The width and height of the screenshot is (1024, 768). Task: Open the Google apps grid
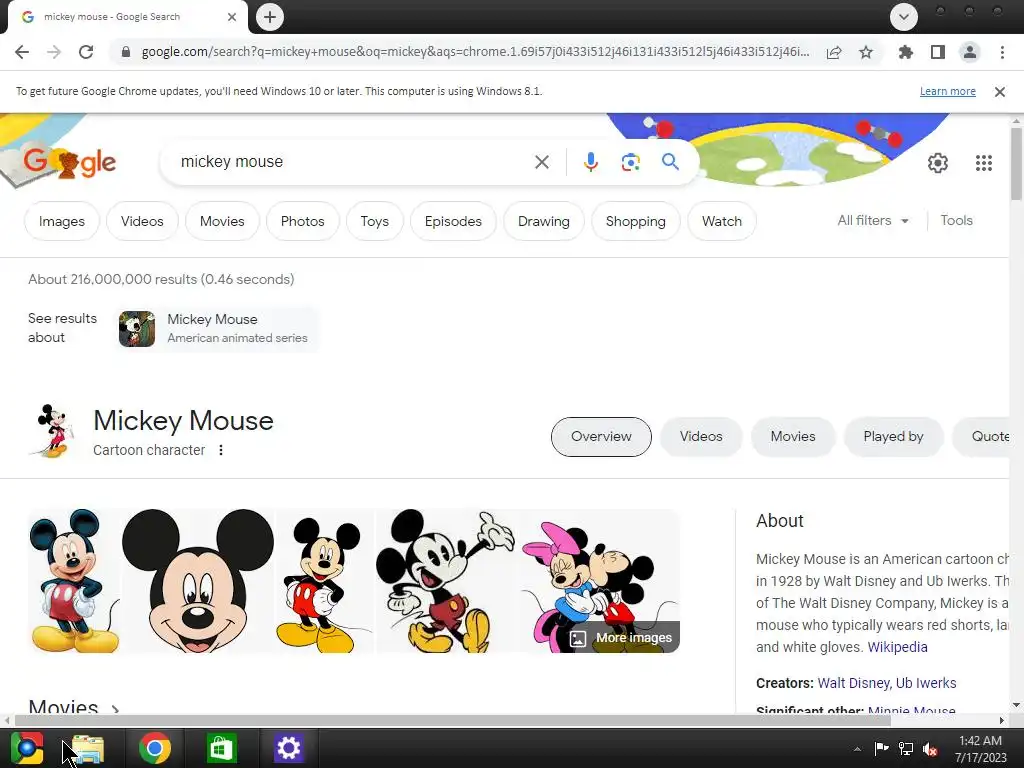click(x=984, y=163)
